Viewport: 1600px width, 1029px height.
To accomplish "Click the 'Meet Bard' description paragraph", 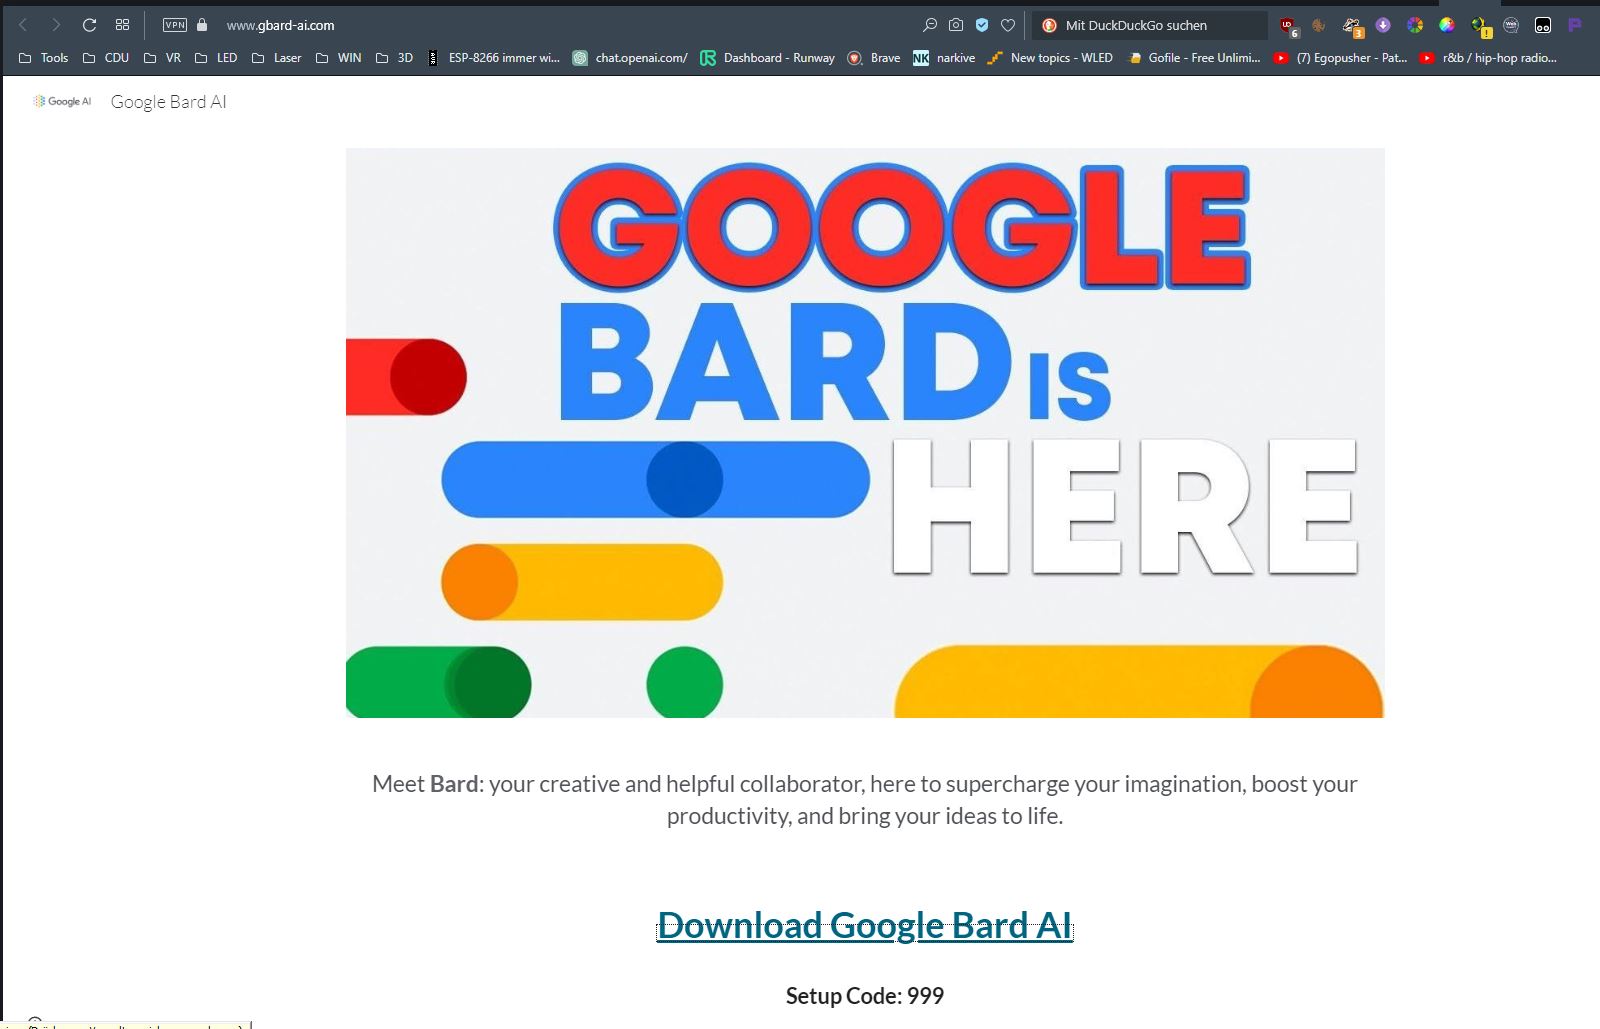I will pyautogui.click(x=865, y=800).
